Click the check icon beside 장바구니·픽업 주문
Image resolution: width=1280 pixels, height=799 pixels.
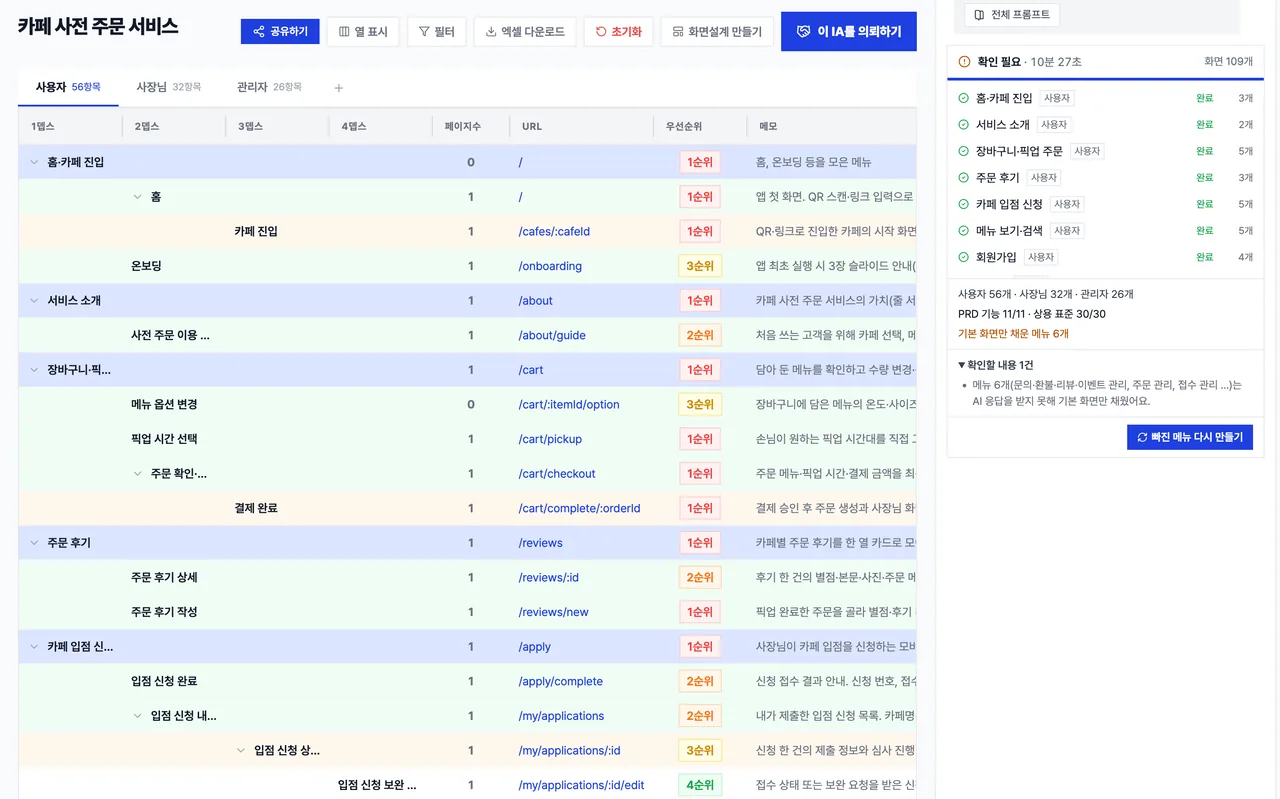[x=964, y=151]
